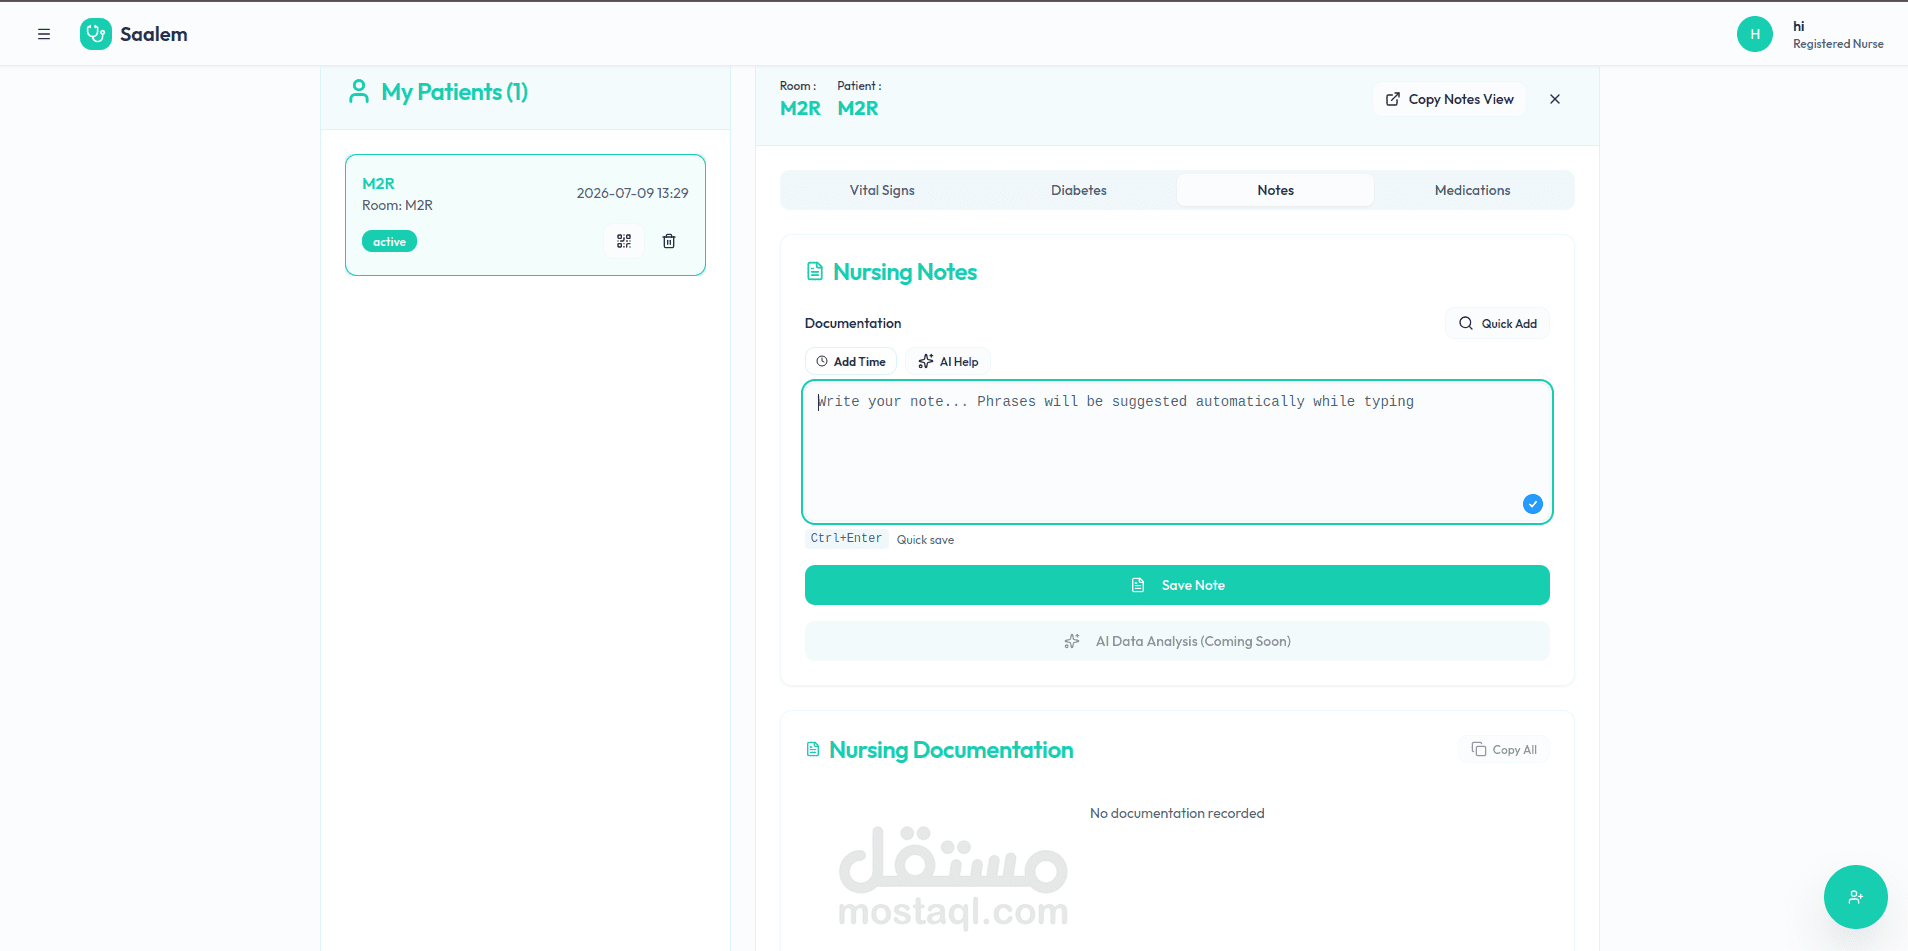
Task: Switch to the Vital Signs tab
Action: [882, 190]
